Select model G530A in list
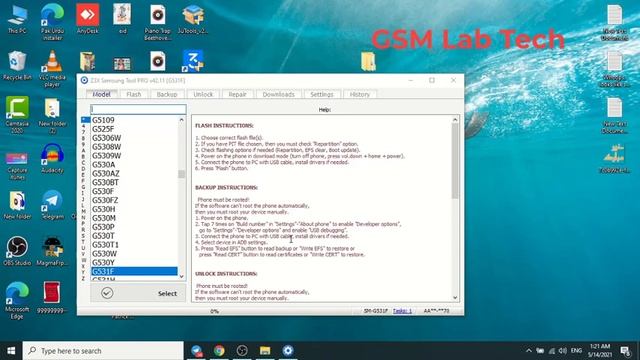This screenshot has width=640, height=360. [x=134, y=164]
